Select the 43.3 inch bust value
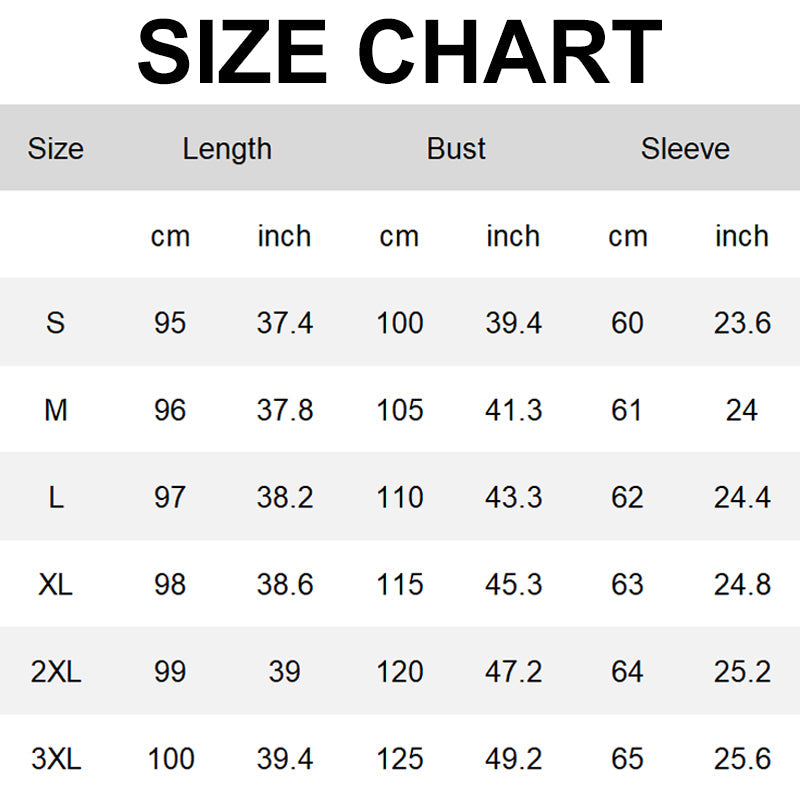This screenshot has width=800, height=800. click(x=513, y=497)
